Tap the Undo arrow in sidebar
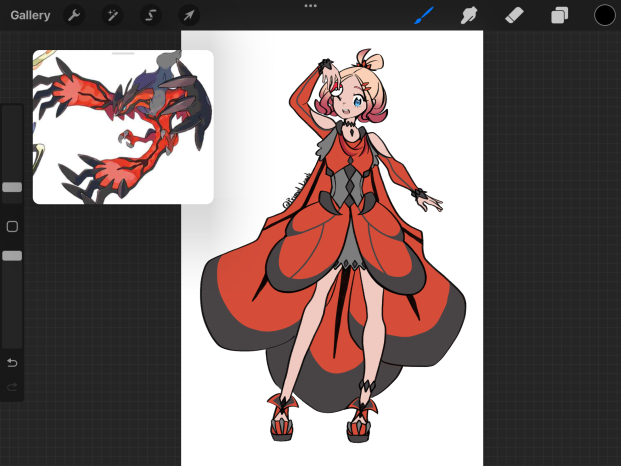 pyautogui.click(x=12, y=362)
